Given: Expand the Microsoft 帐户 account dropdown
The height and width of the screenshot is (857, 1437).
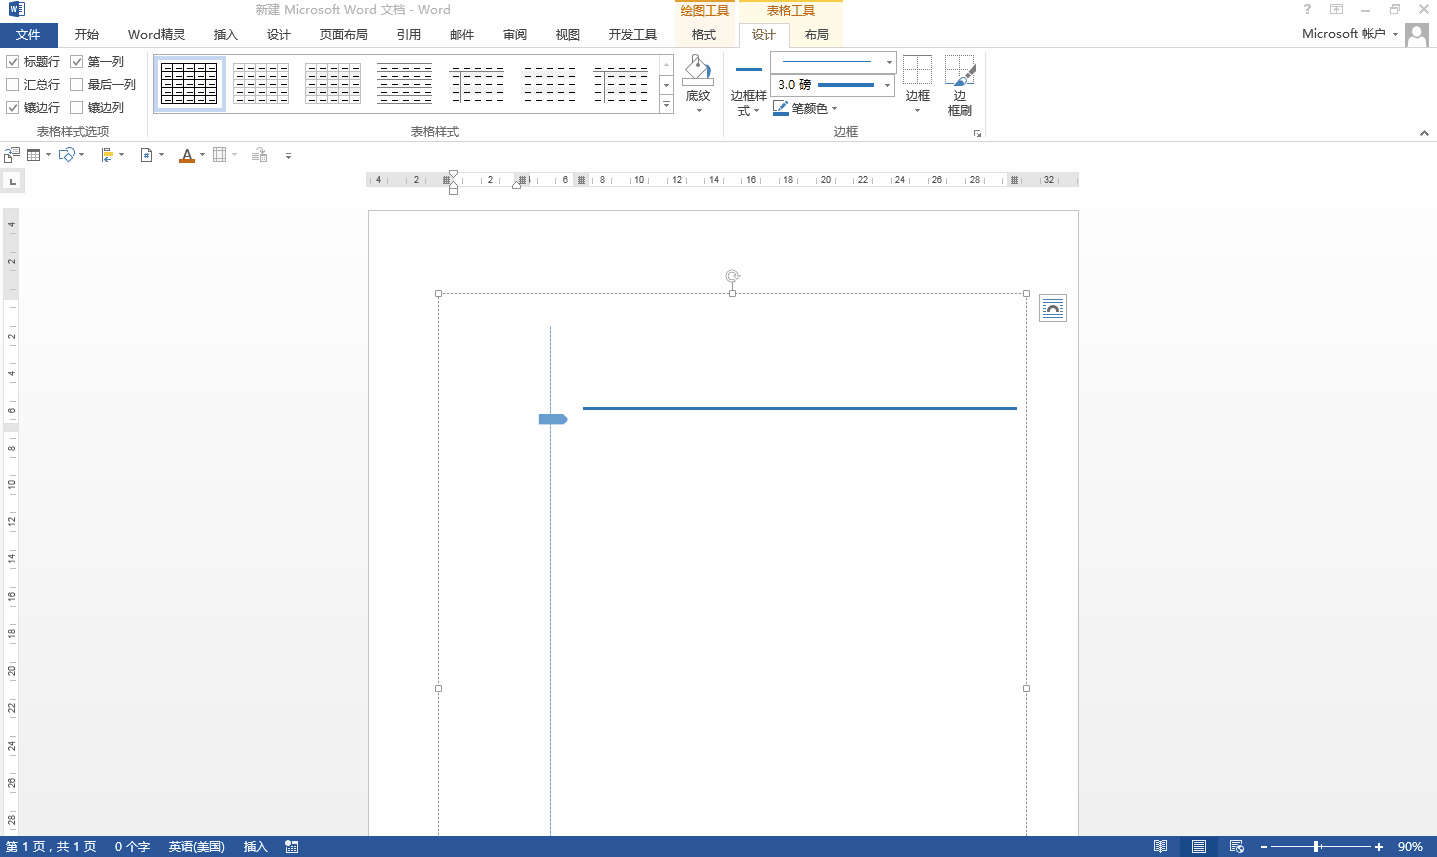Looking at the screenshot, I should pyautogui.click(x=1395, y=34).
